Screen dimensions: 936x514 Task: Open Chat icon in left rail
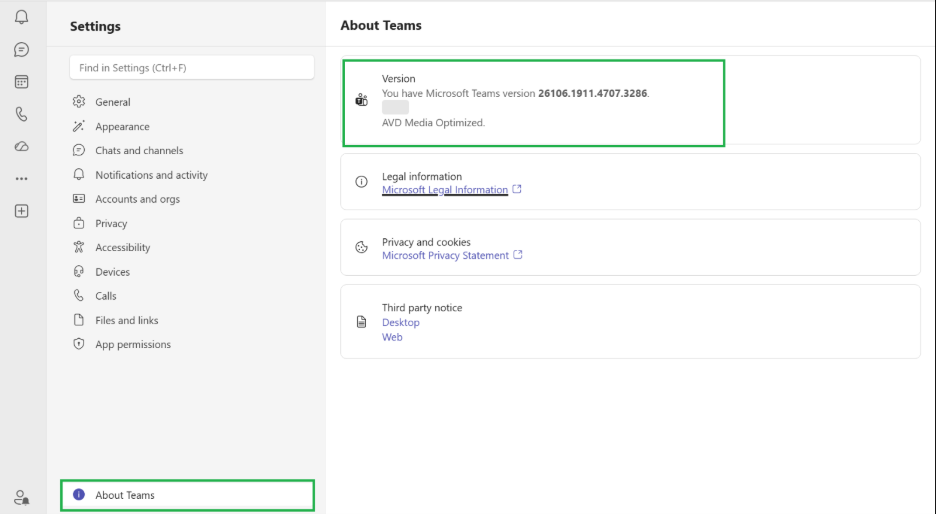21,50
